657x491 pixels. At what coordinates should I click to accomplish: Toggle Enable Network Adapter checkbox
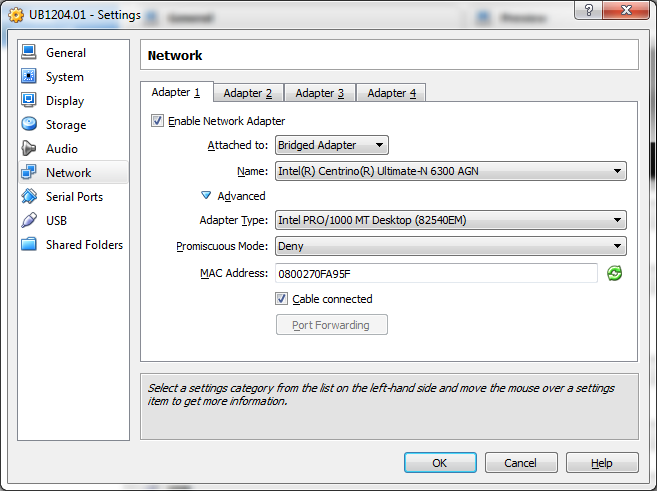[157, 121]
